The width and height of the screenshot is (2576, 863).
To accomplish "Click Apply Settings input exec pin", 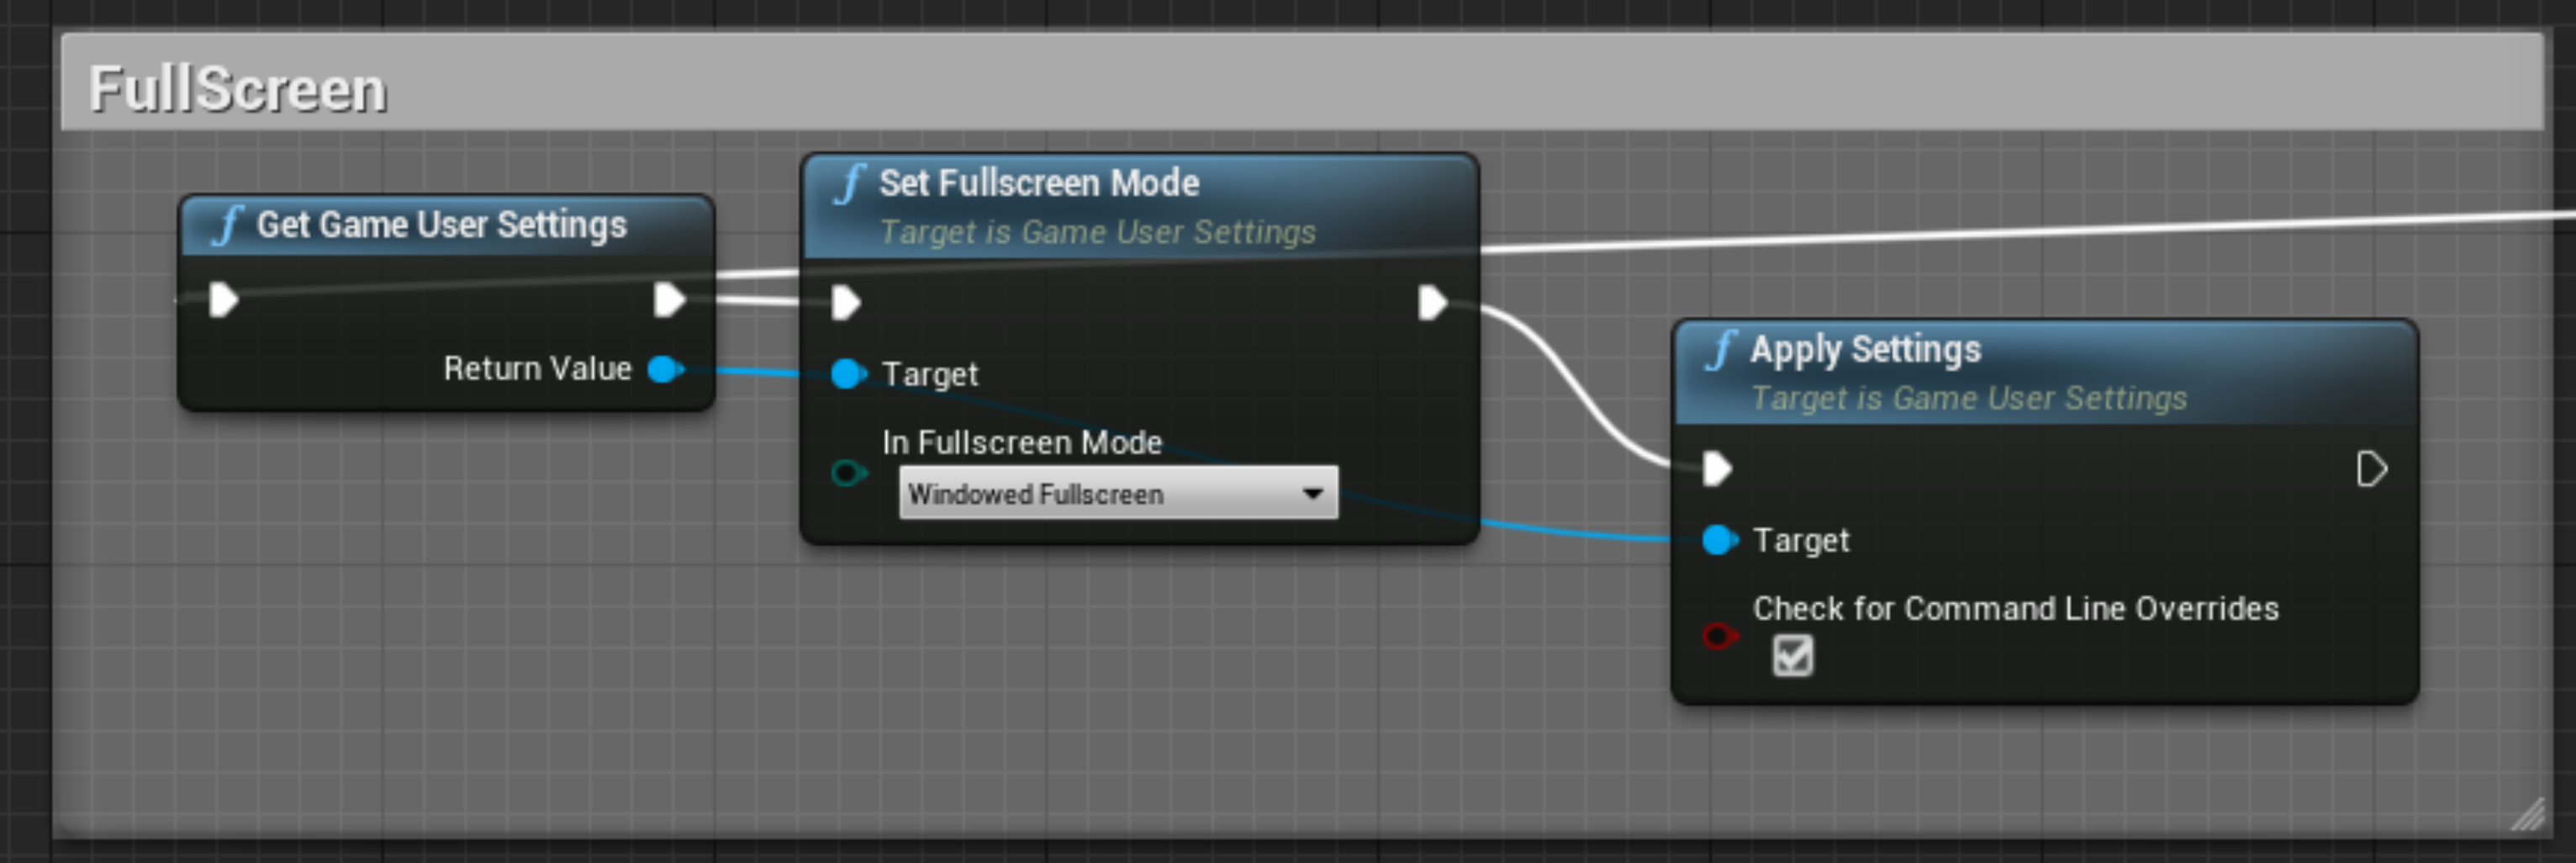I will (1717, 469).
